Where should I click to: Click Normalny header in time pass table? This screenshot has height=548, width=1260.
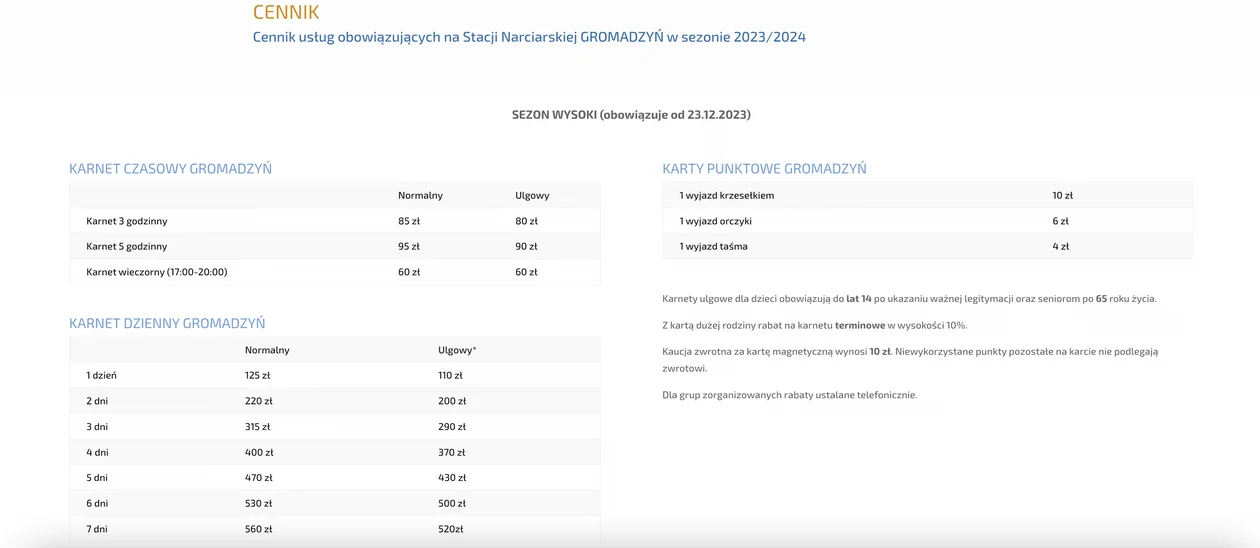(x=420, y=195)
